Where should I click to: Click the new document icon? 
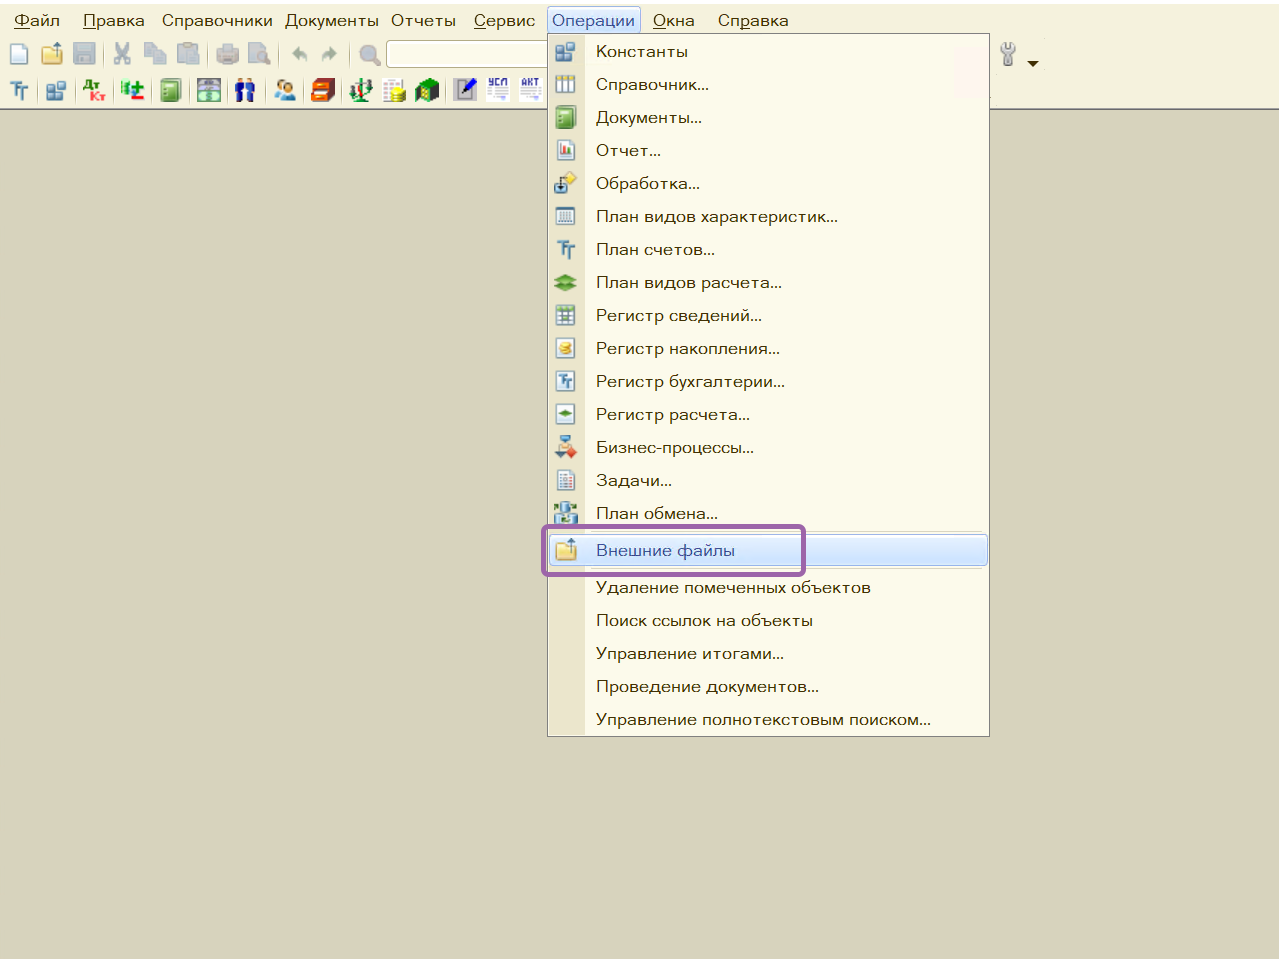(19, 54)
